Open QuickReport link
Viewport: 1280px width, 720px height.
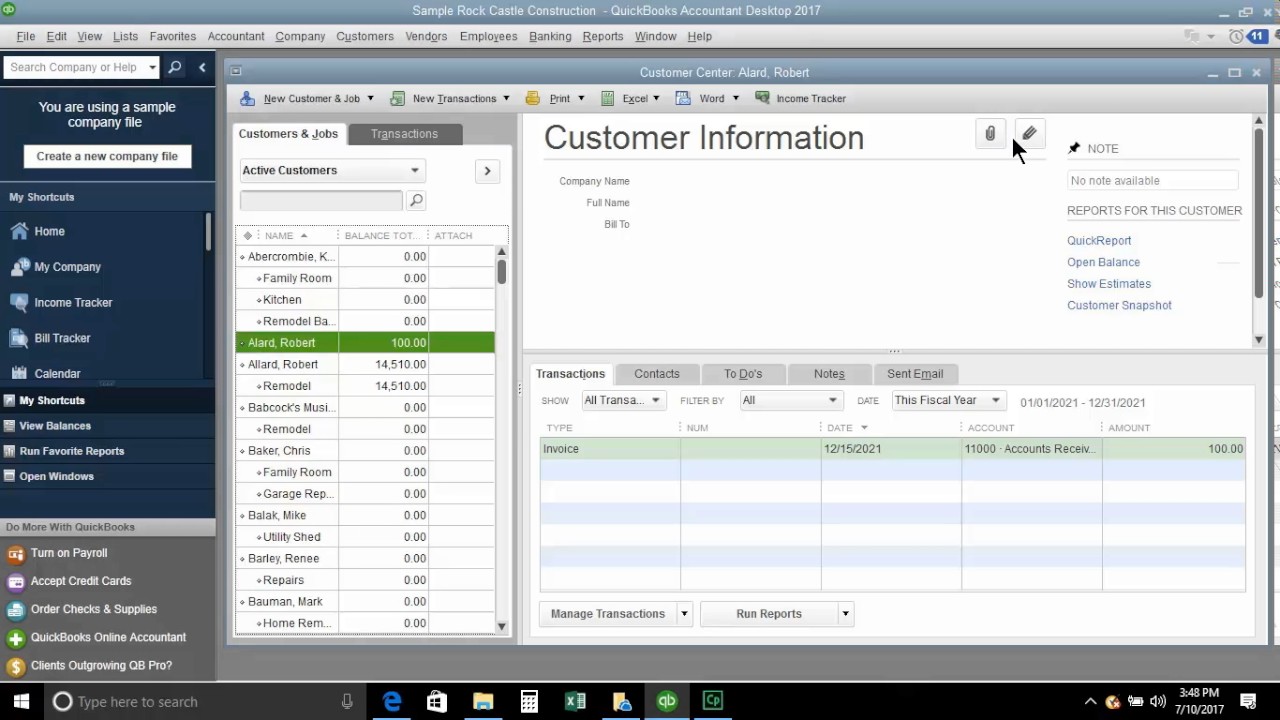pos(1099,241)
